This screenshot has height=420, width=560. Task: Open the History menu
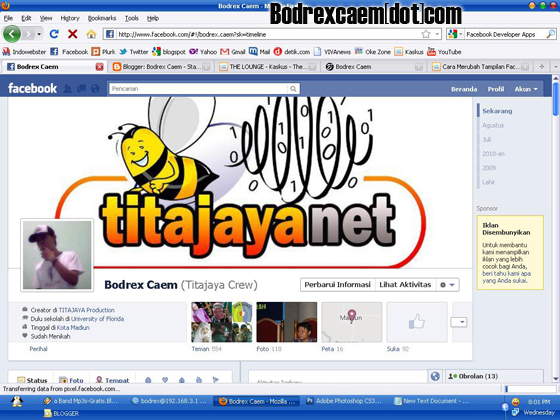(x=70, y=18)
